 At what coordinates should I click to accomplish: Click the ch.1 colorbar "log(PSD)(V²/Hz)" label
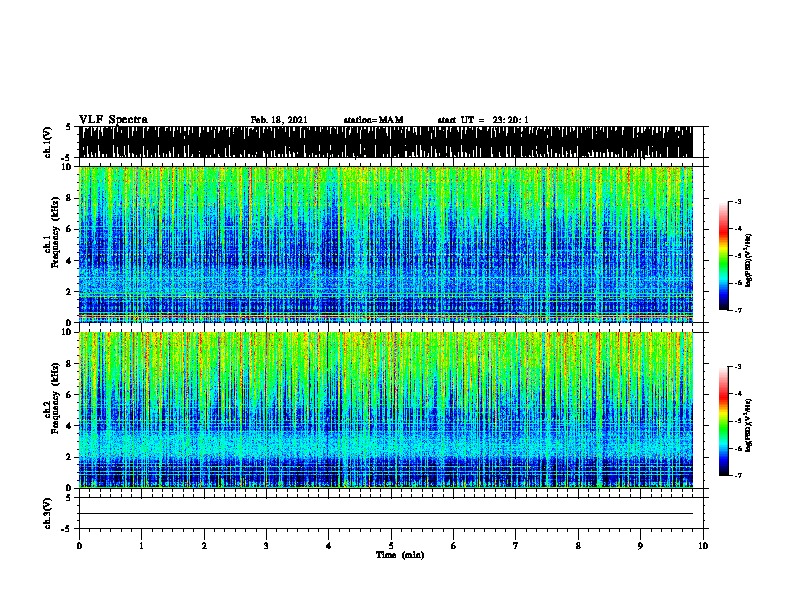[x=748, y=261]
